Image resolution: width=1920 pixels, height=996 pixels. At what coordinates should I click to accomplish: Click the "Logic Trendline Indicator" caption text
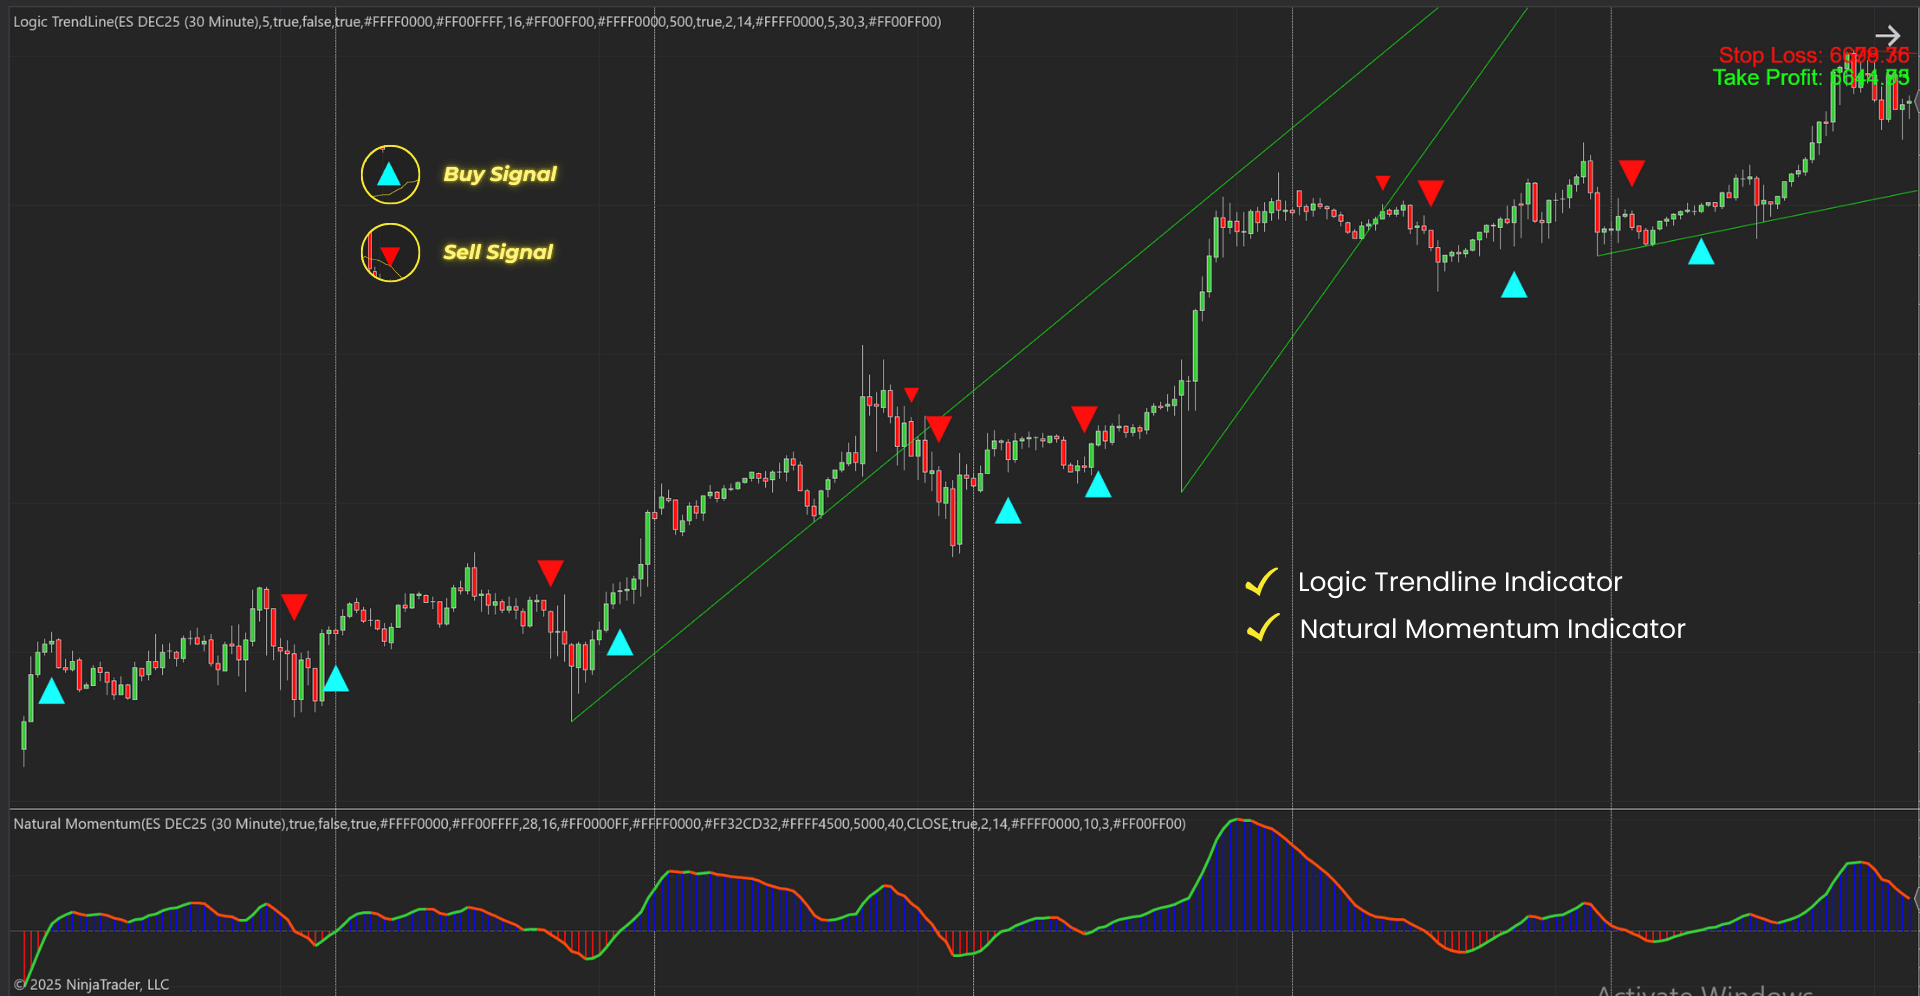tap(1459, 582)
